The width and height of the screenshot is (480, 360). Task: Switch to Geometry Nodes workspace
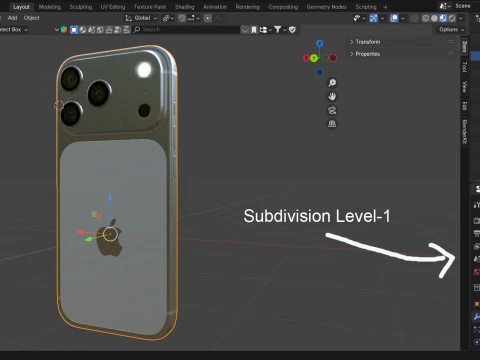click(326, 7)
